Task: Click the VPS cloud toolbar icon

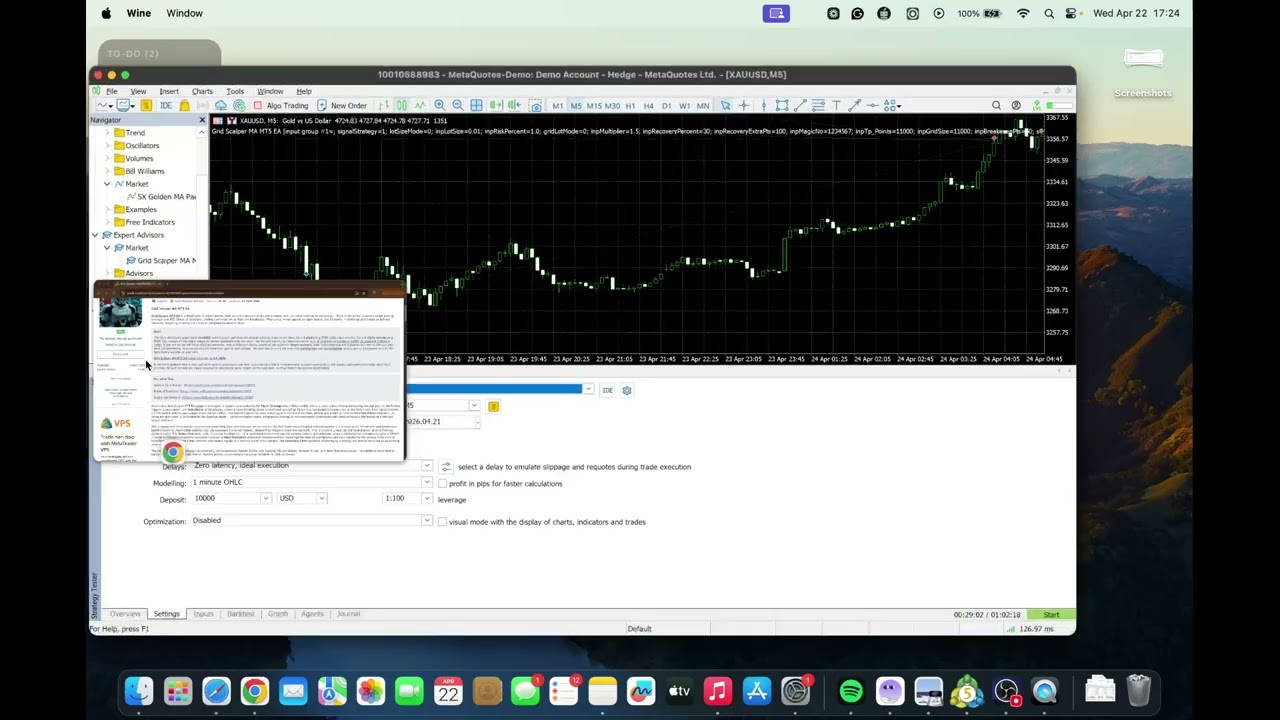Action: coord(221,105)
